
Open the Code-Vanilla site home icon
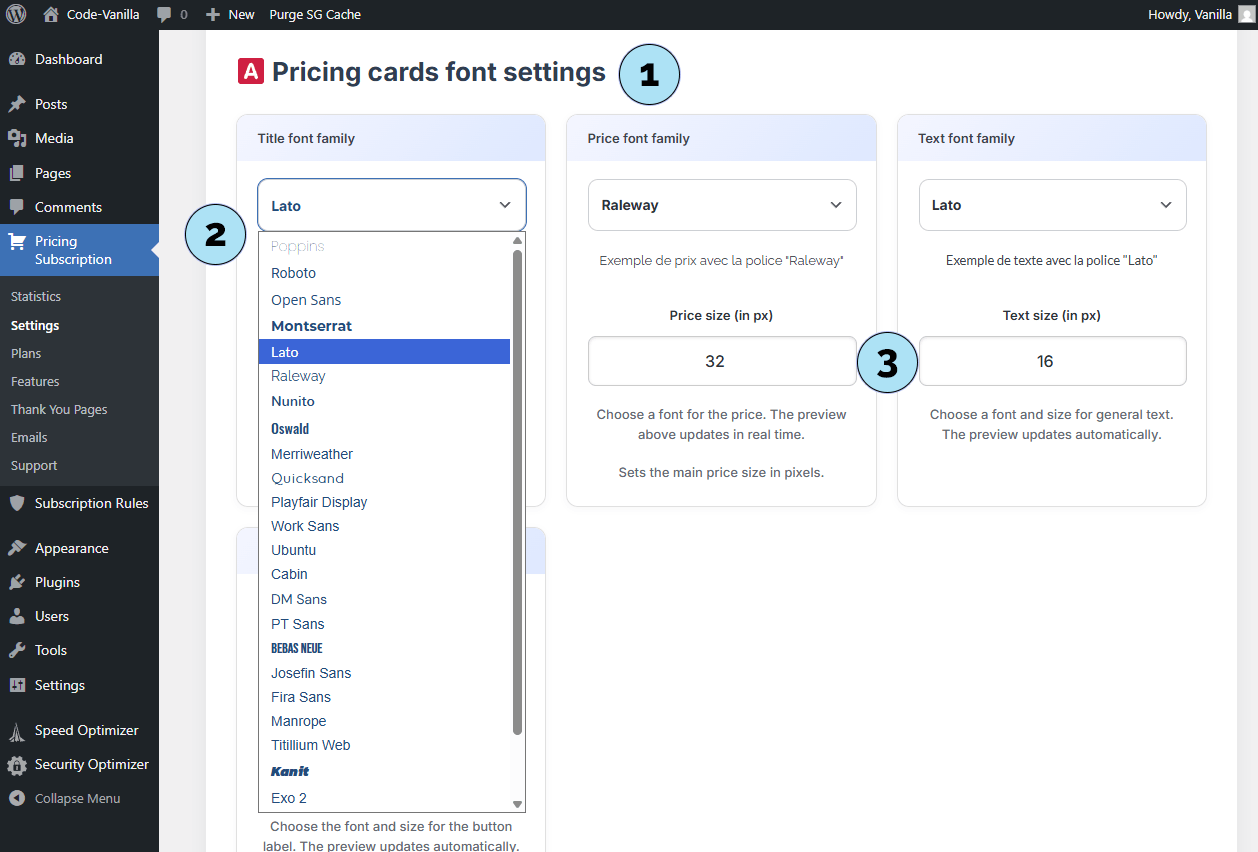tap(51, 15)
